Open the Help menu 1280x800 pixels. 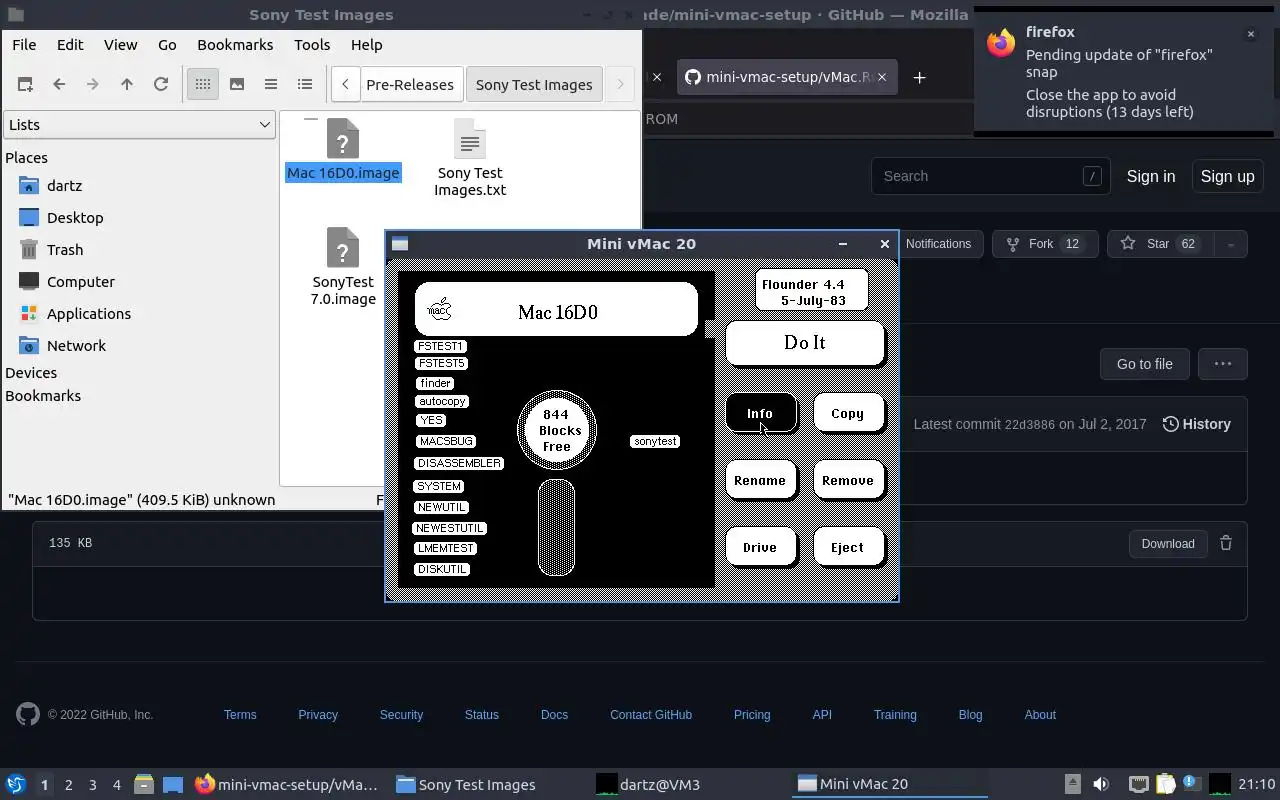(x=367, y=45)
